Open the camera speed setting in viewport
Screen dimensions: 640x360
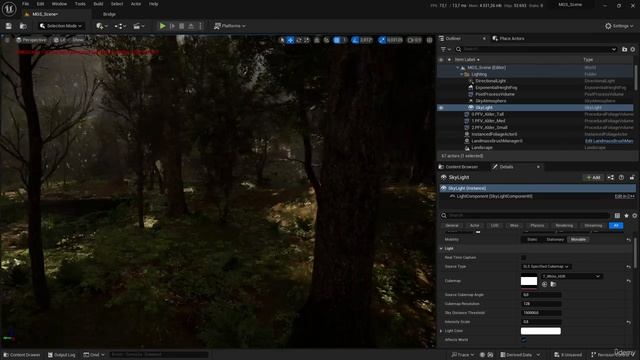click(414, 40)
